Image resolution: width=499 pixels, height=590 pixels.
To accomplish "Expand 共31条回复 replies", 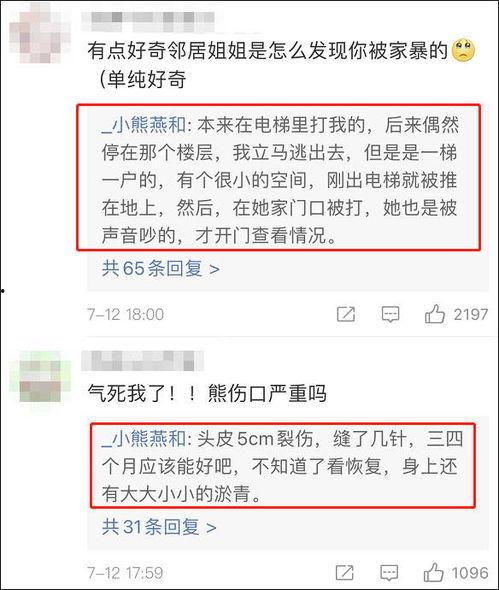I will (x=159, y=527).
